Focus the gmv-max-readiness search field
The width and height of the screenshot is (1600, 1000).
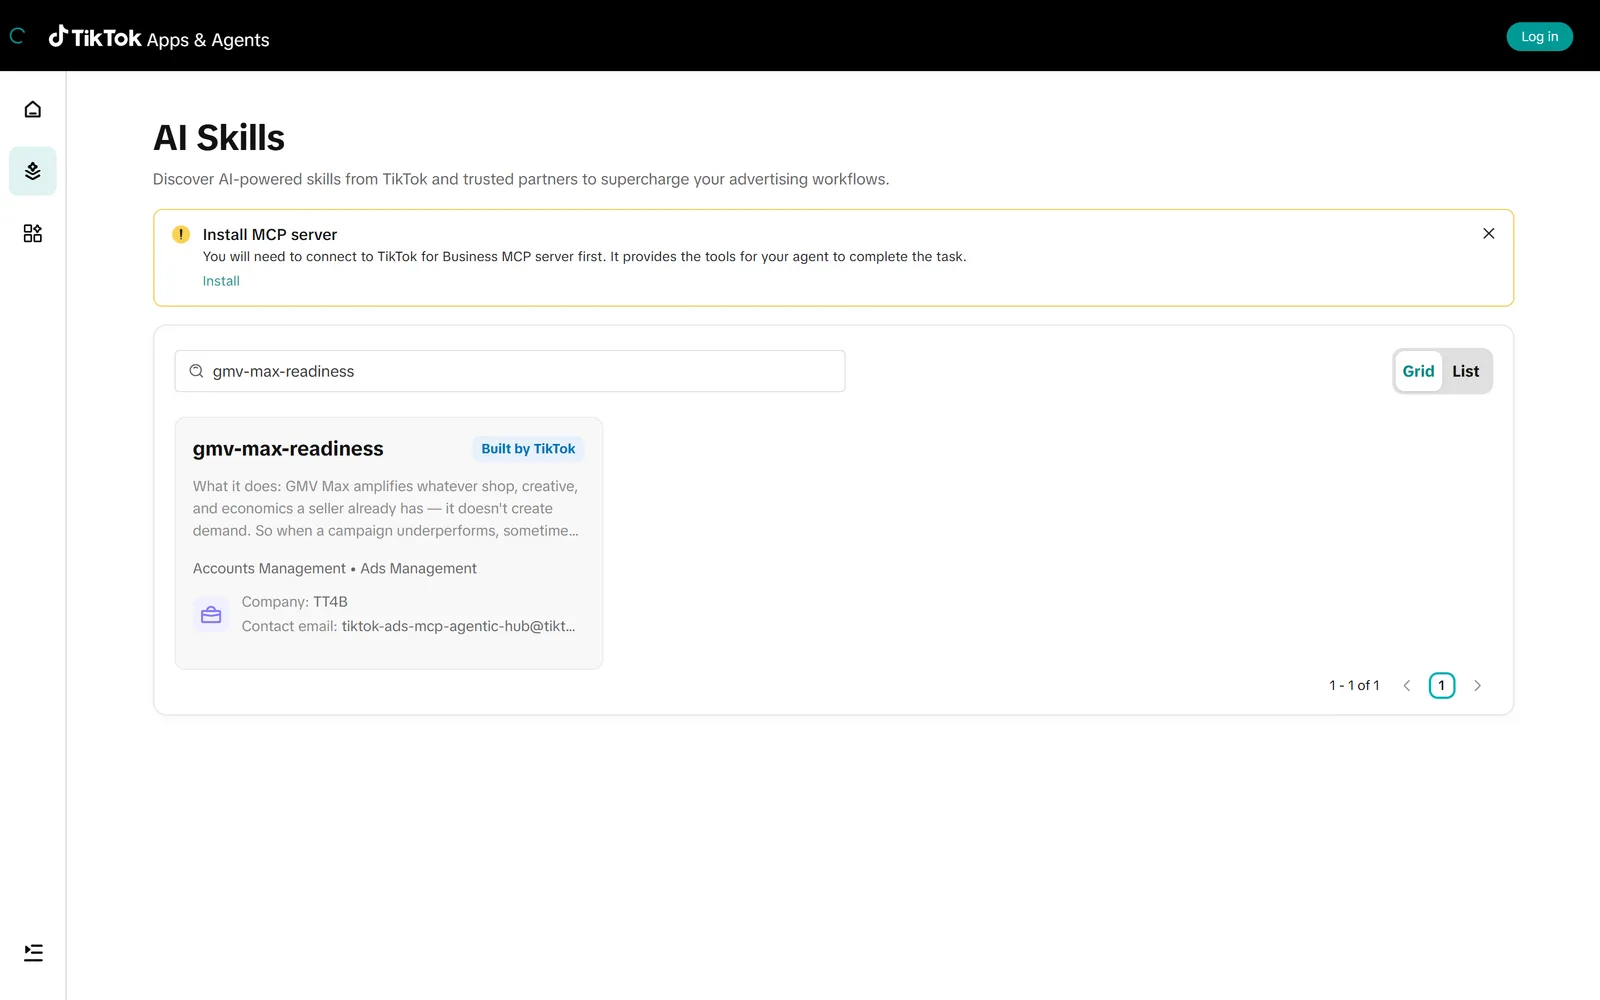[510, 371]
